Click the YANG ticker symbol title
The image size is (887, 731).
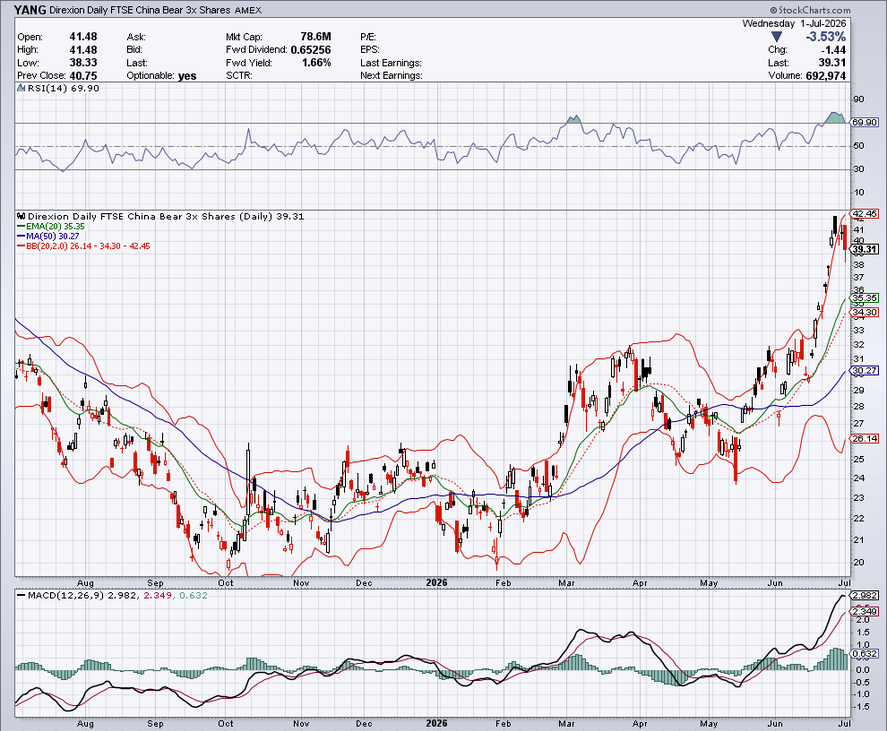pos(30,10)
